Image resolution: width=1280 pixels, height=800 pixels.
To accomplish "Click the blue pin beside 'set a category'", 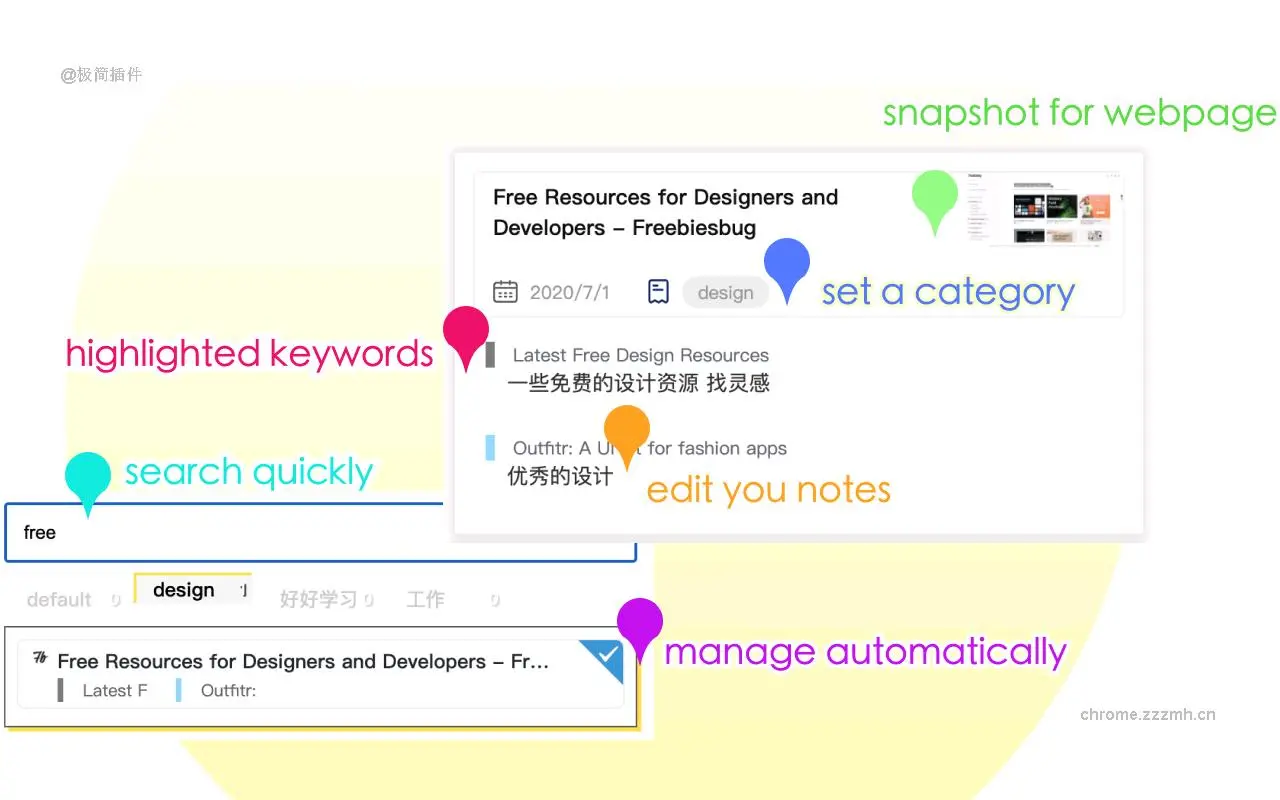I will pos(787,264).
